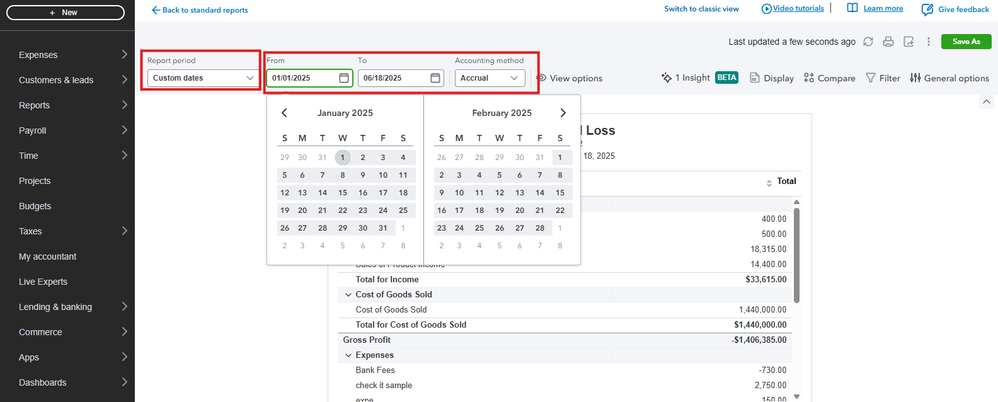Click the report's vertical scrollbar
998x402 pixels.
point(796,250)
